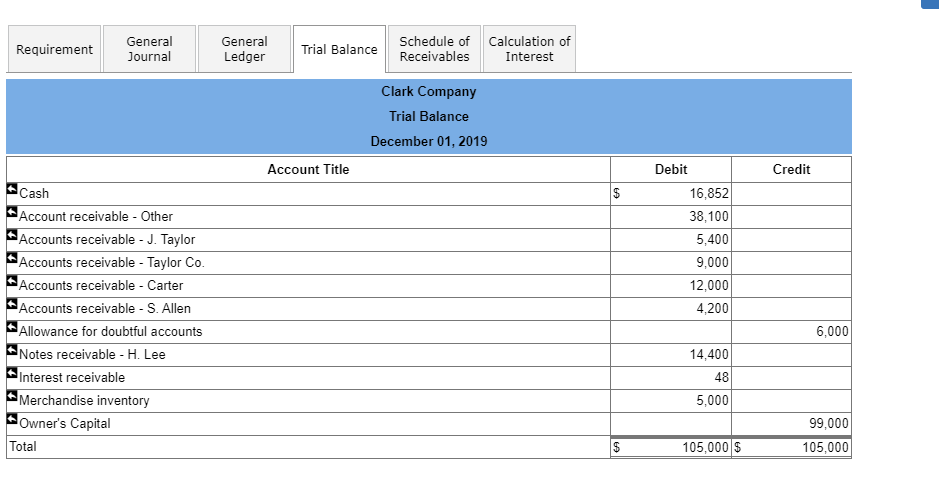Select the Merchandise inventory label
This screenshot has width=939, height=477.
point(84,400)
